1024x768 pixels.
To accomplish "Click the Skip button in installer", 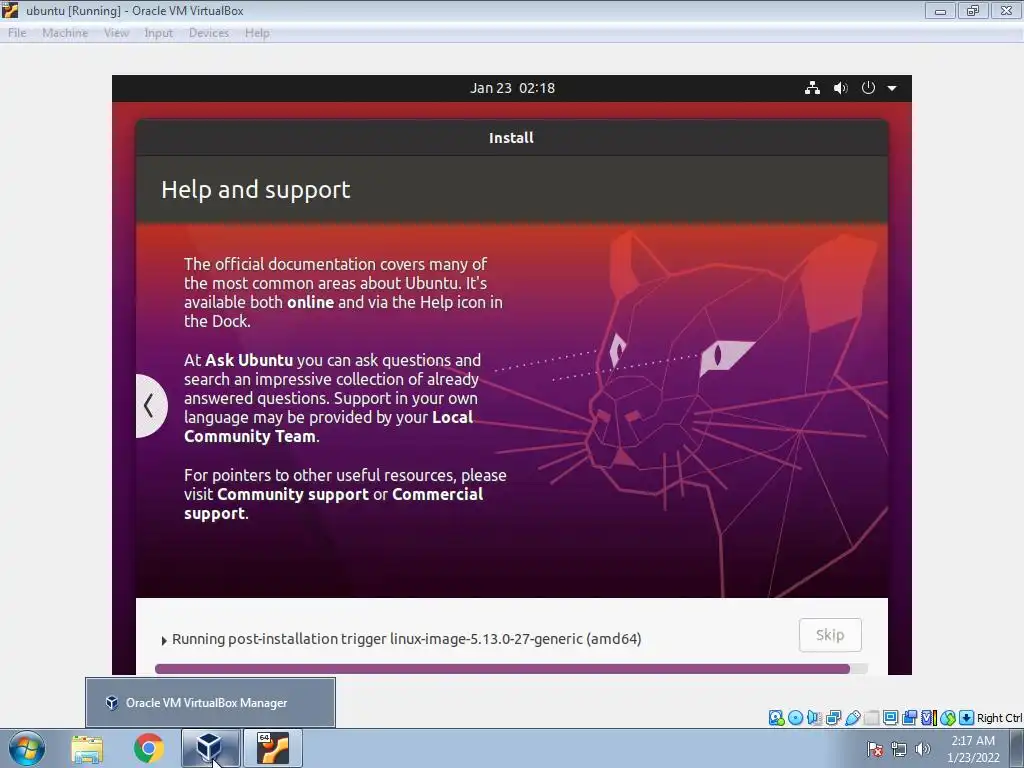I will (830, 635).
